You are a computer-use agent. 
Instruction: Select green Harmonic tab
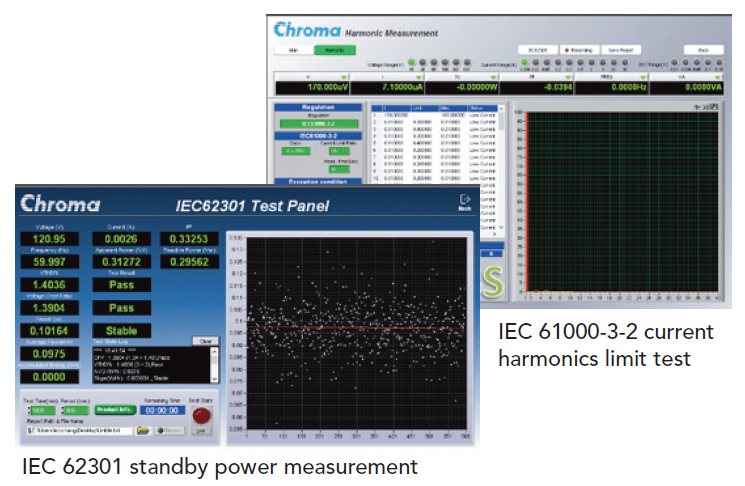pos(334,50)
